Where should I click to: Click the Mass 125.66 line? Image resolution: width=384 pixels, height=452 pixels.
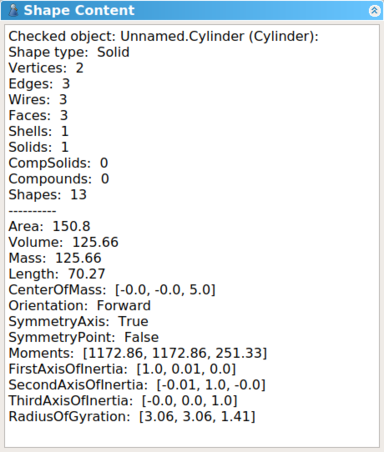pos(55,258)
